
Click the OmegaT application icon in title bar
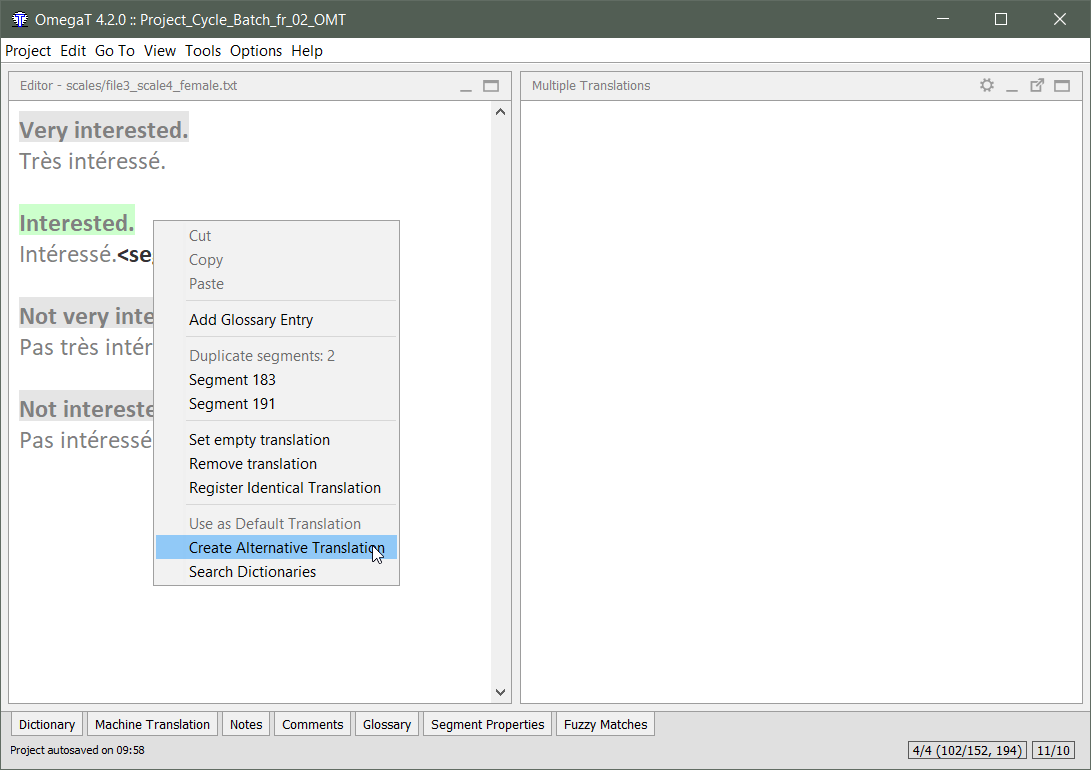coord(19,19)
